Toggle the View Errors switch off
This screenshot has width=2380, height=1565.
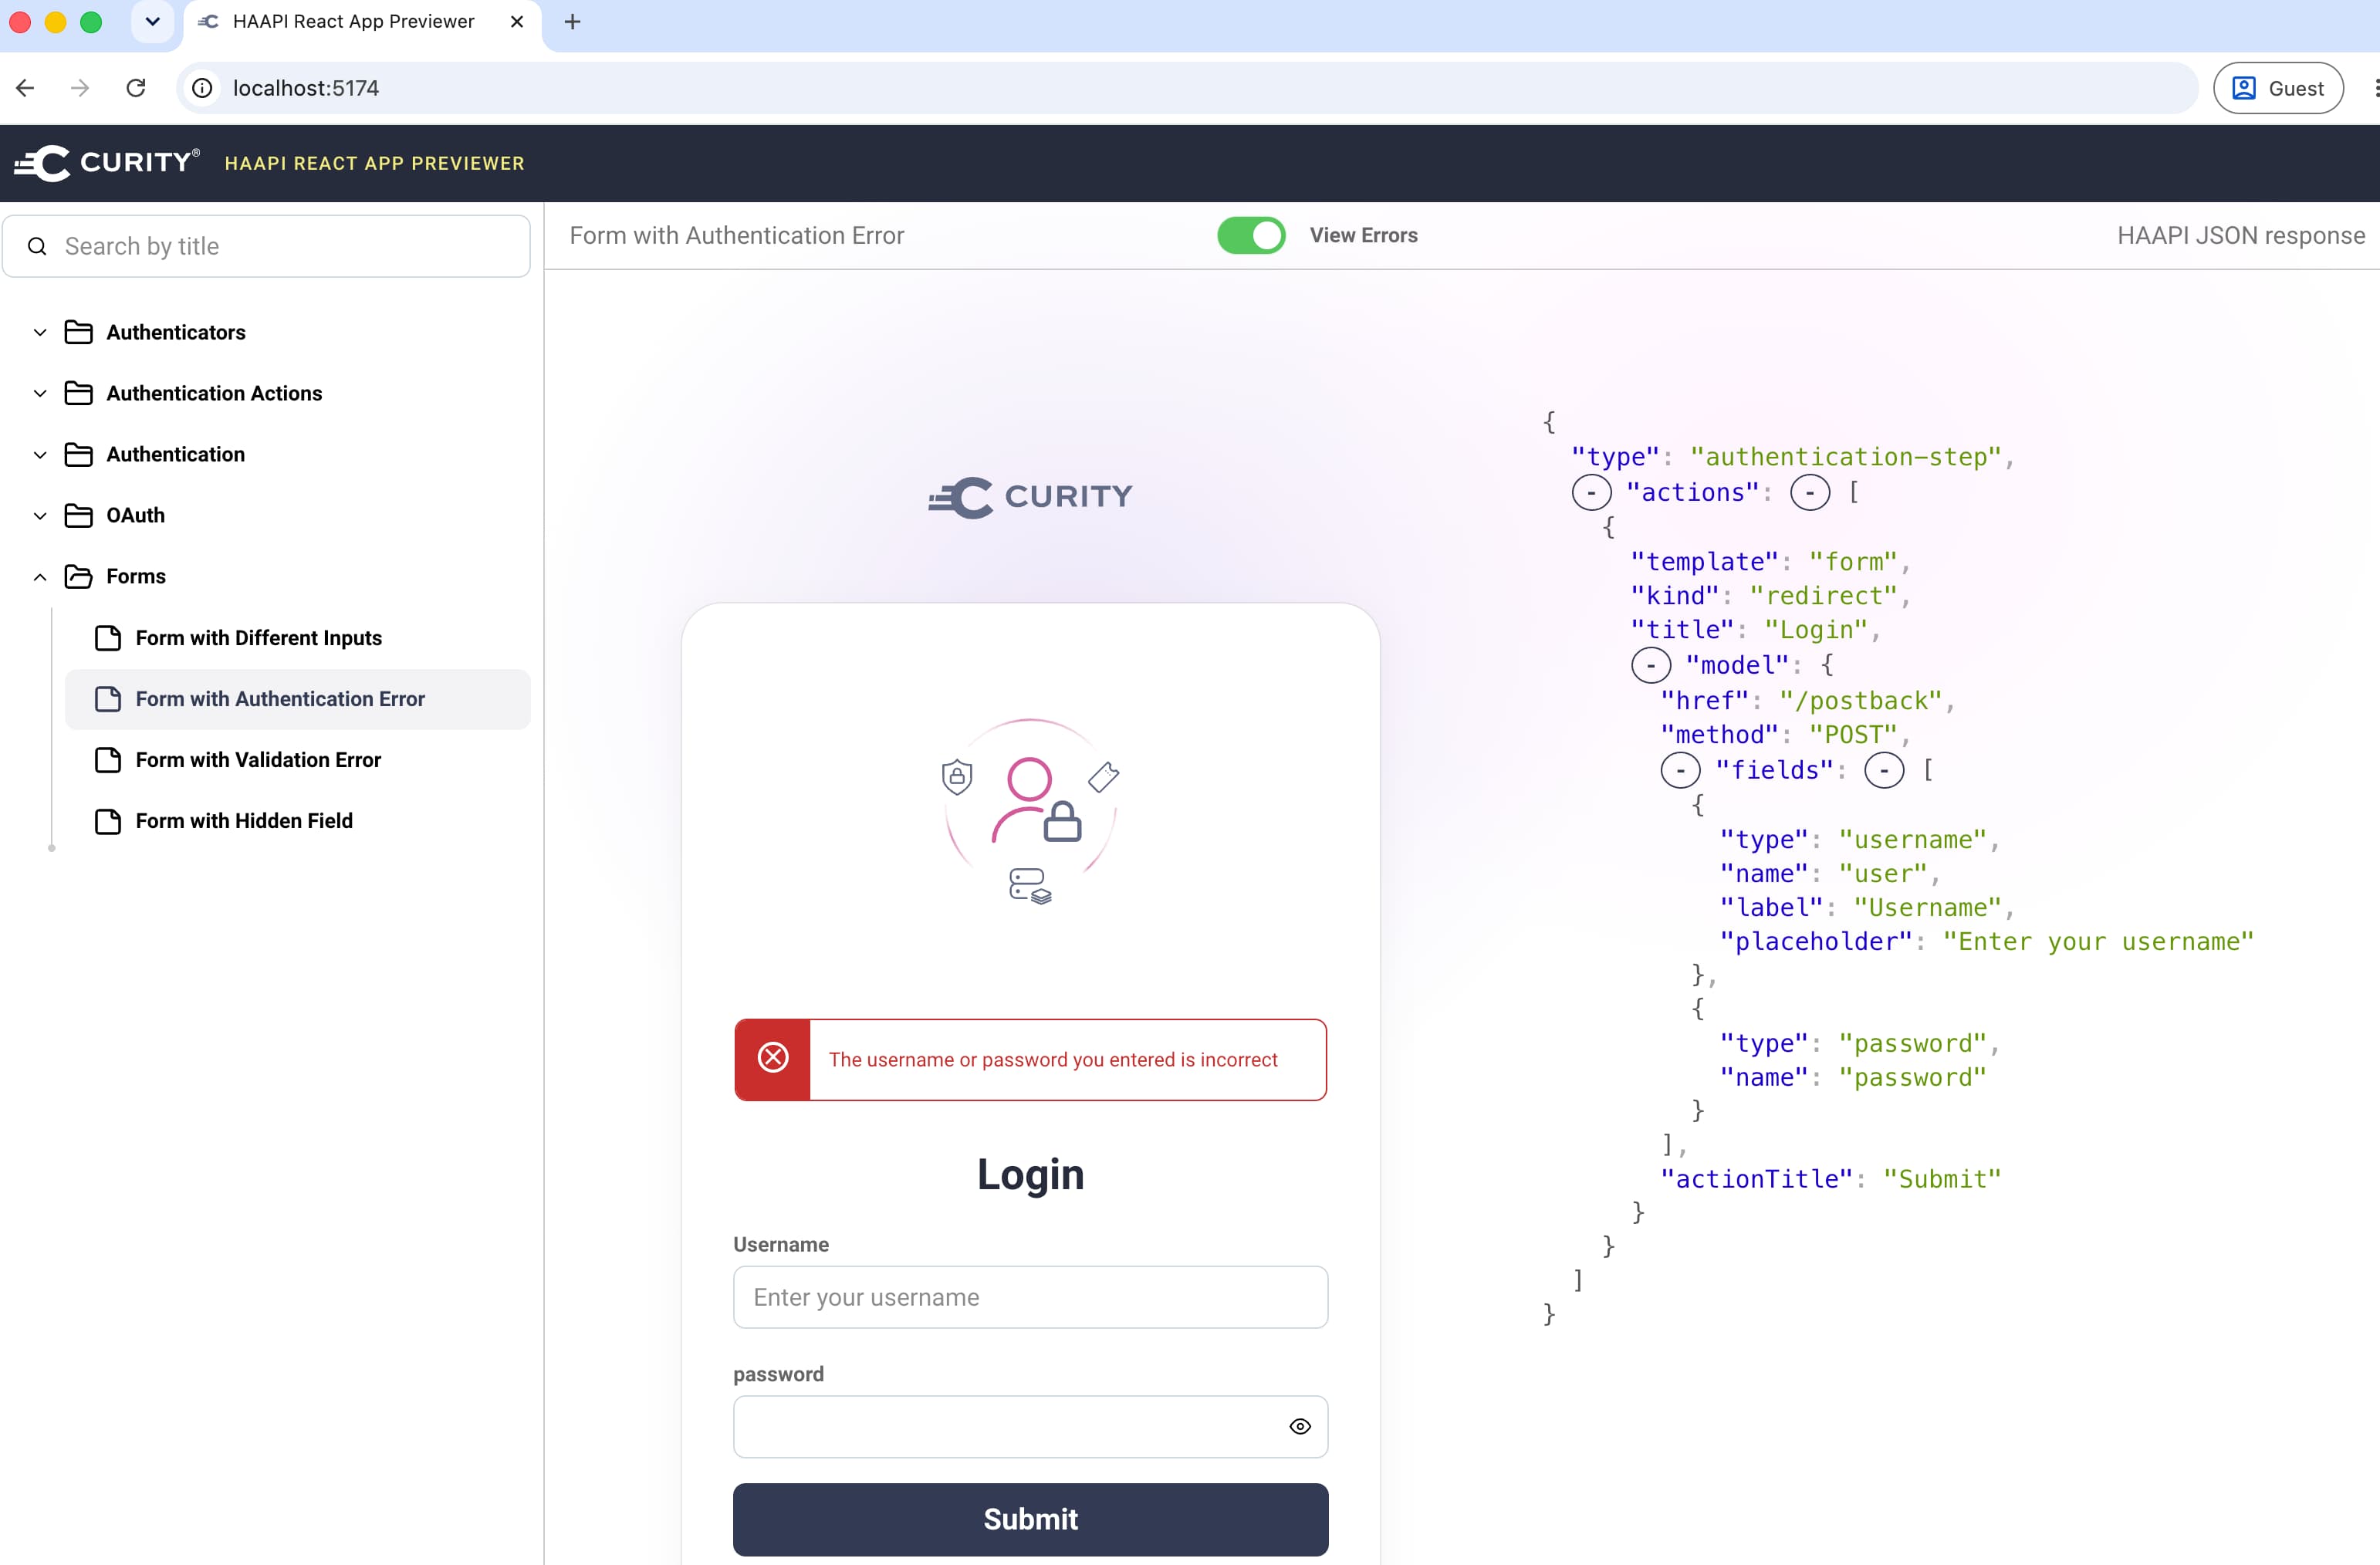(x=1251, y=235)
